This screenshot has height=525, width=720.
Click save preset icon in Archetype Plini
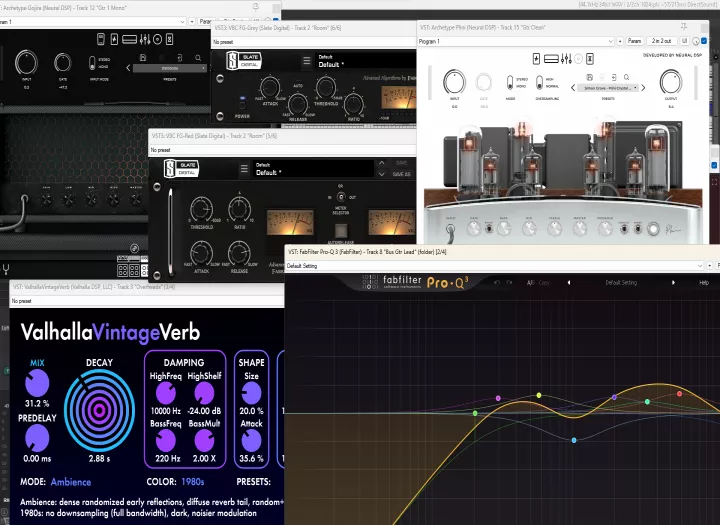[x=590, y=77]
